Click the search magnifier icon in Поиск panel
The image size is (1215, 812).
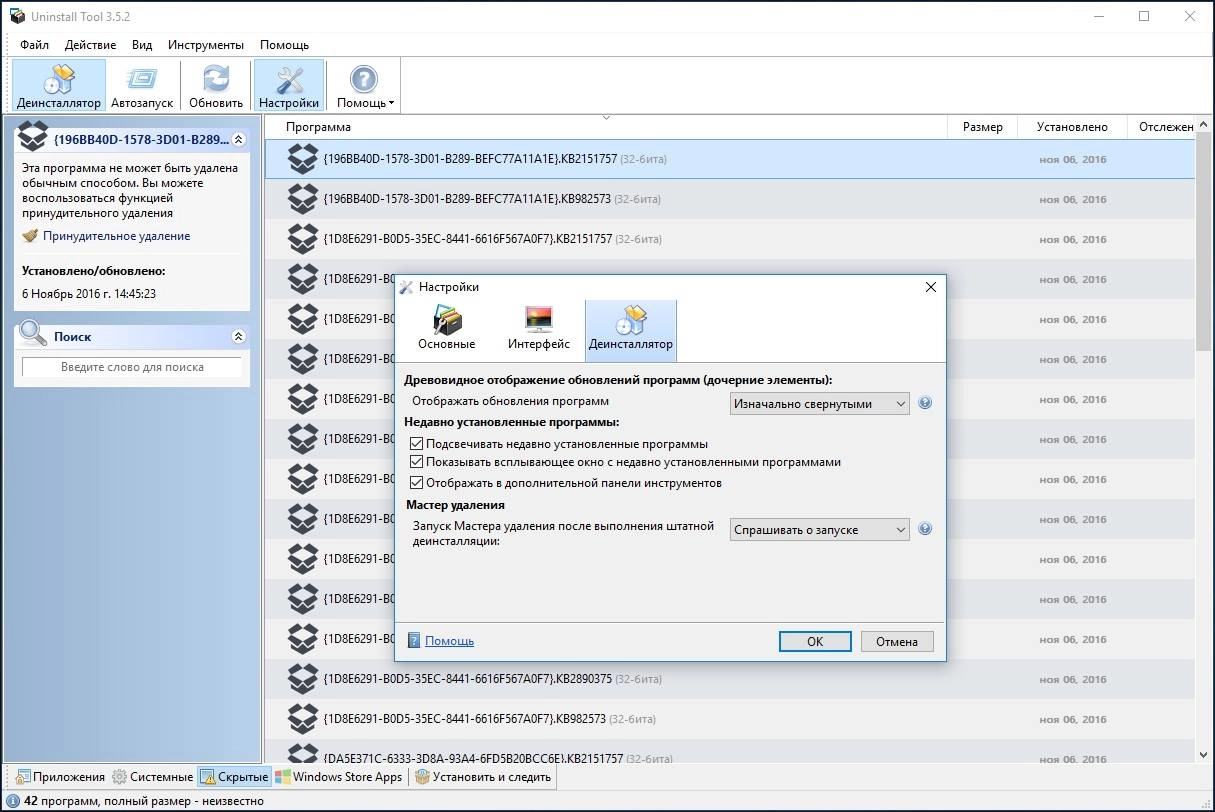coord(33,334)
